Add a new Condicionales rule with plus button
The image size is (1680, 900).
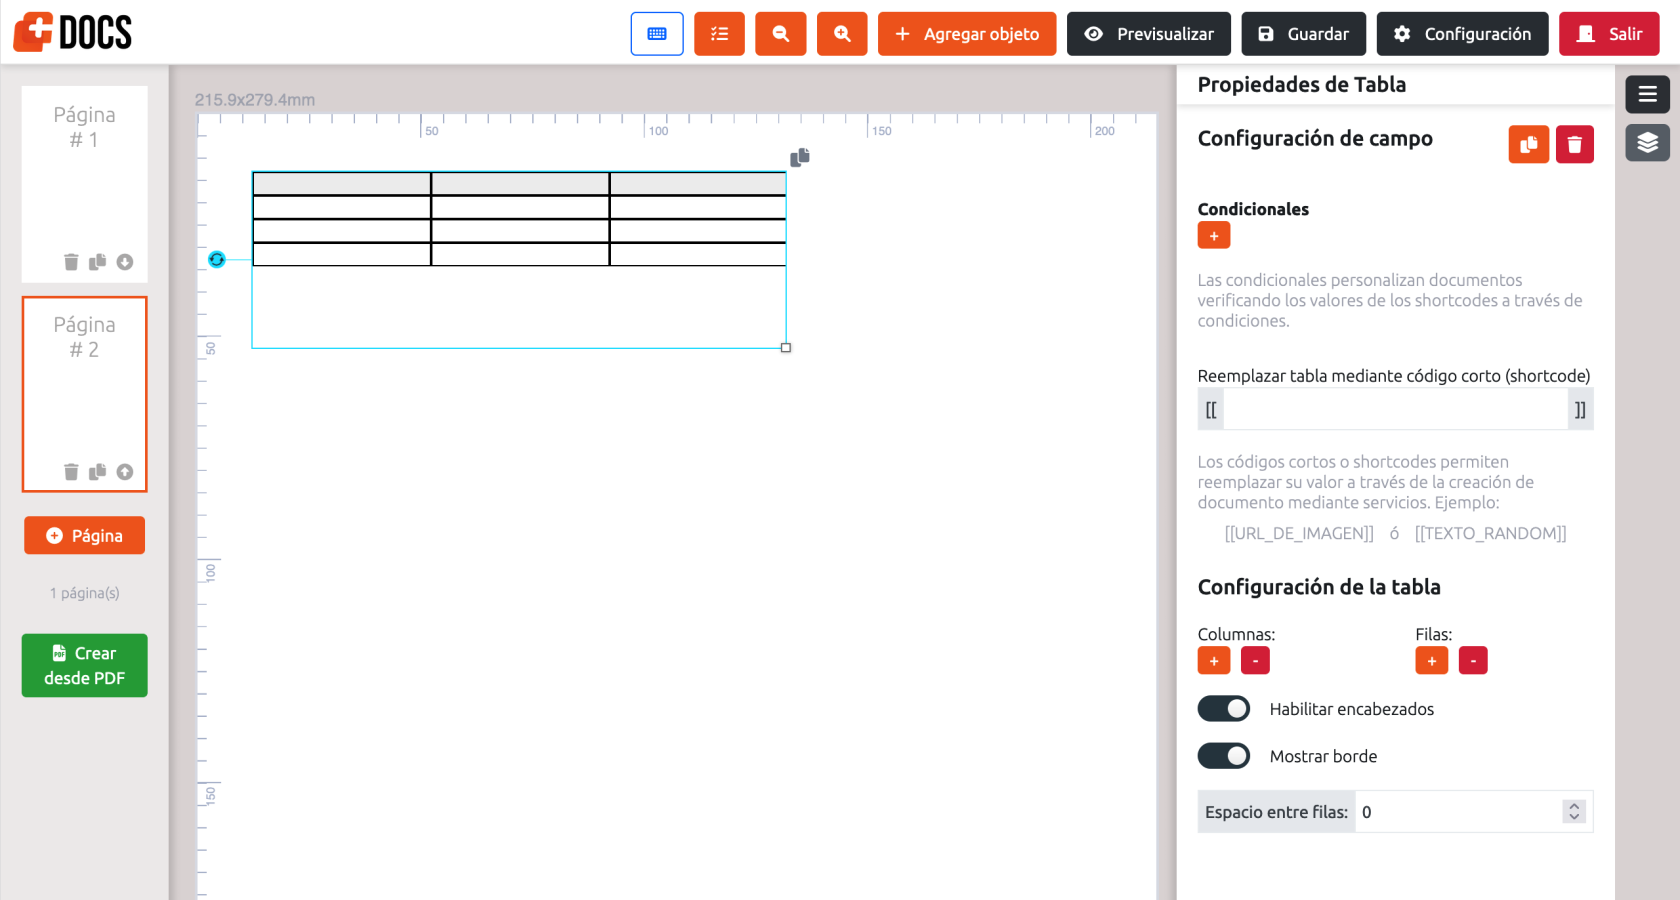click(x=1214, y=236)
